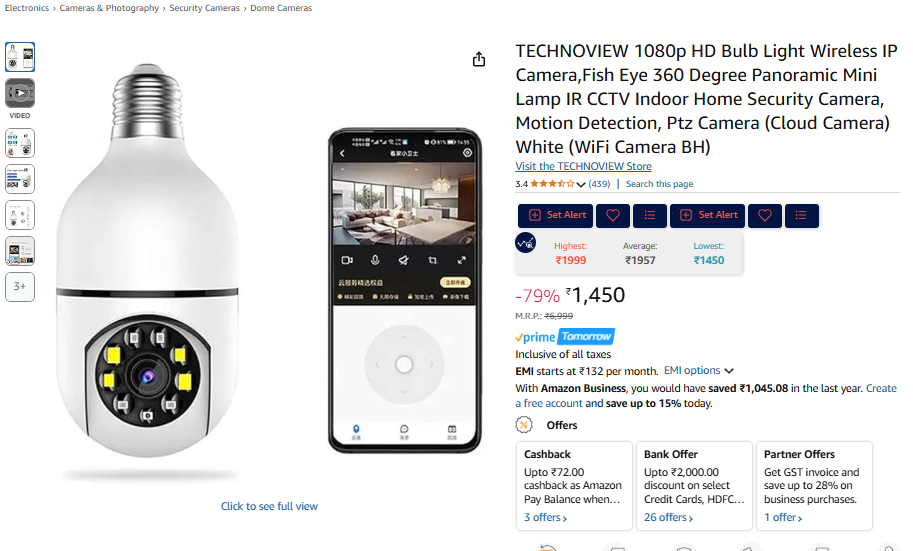The image size is (913, 551).
Task: Click the price history chart icon
Action: coord(526,242)
